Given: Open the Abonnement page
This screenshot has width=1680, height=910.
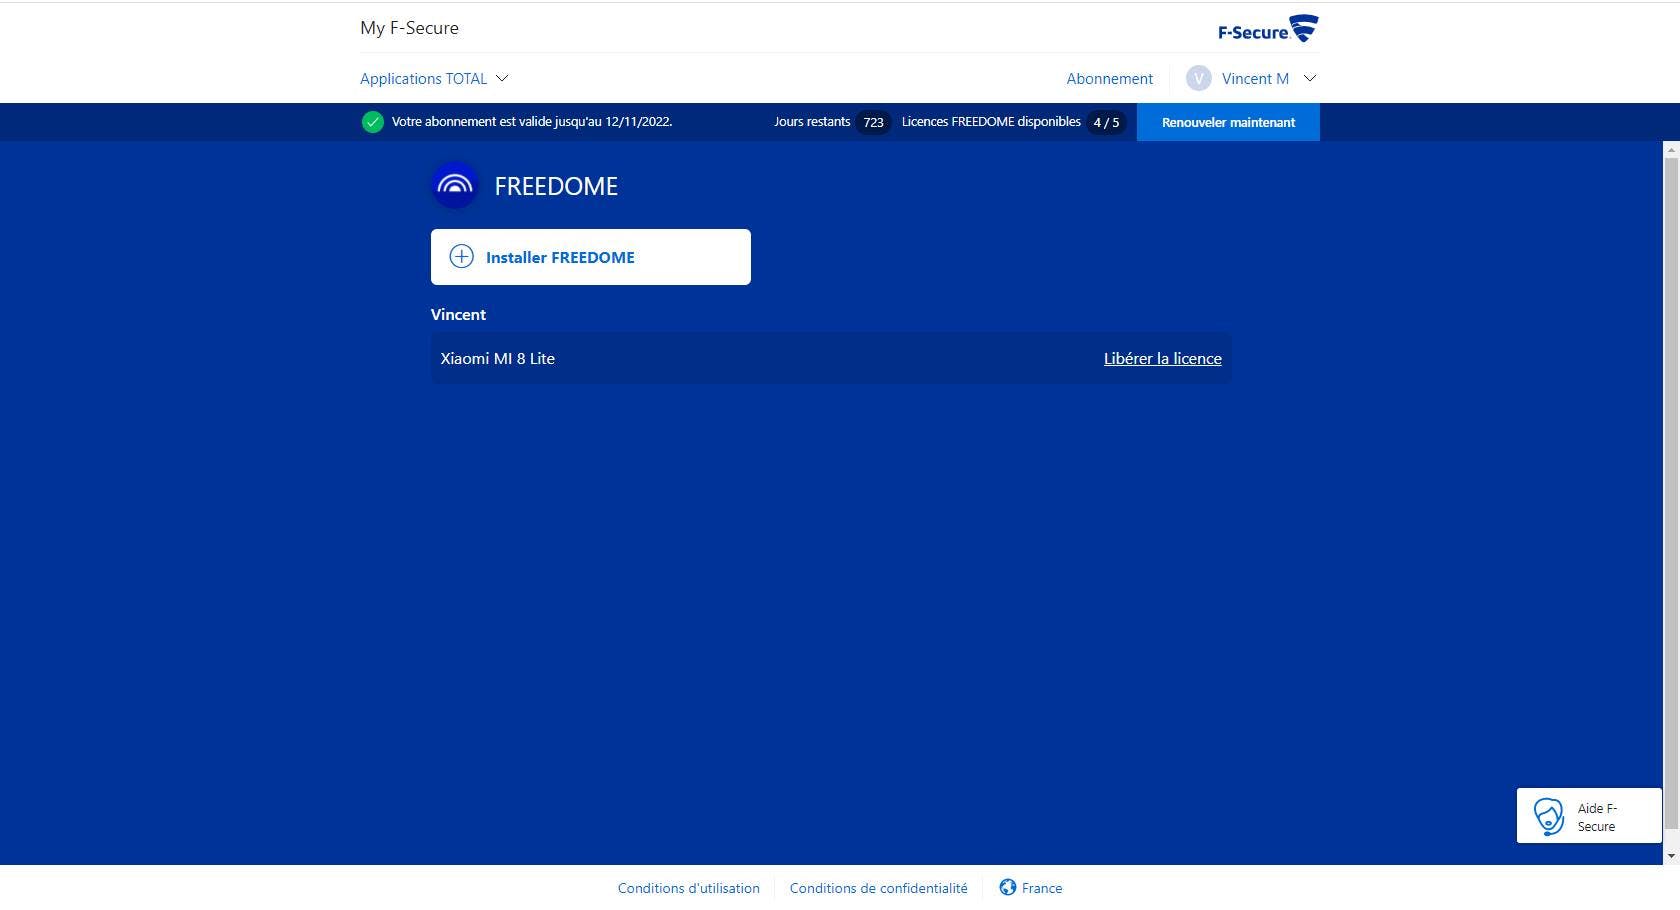Looking at the screenshot, I should click(x=1109, y=78).
